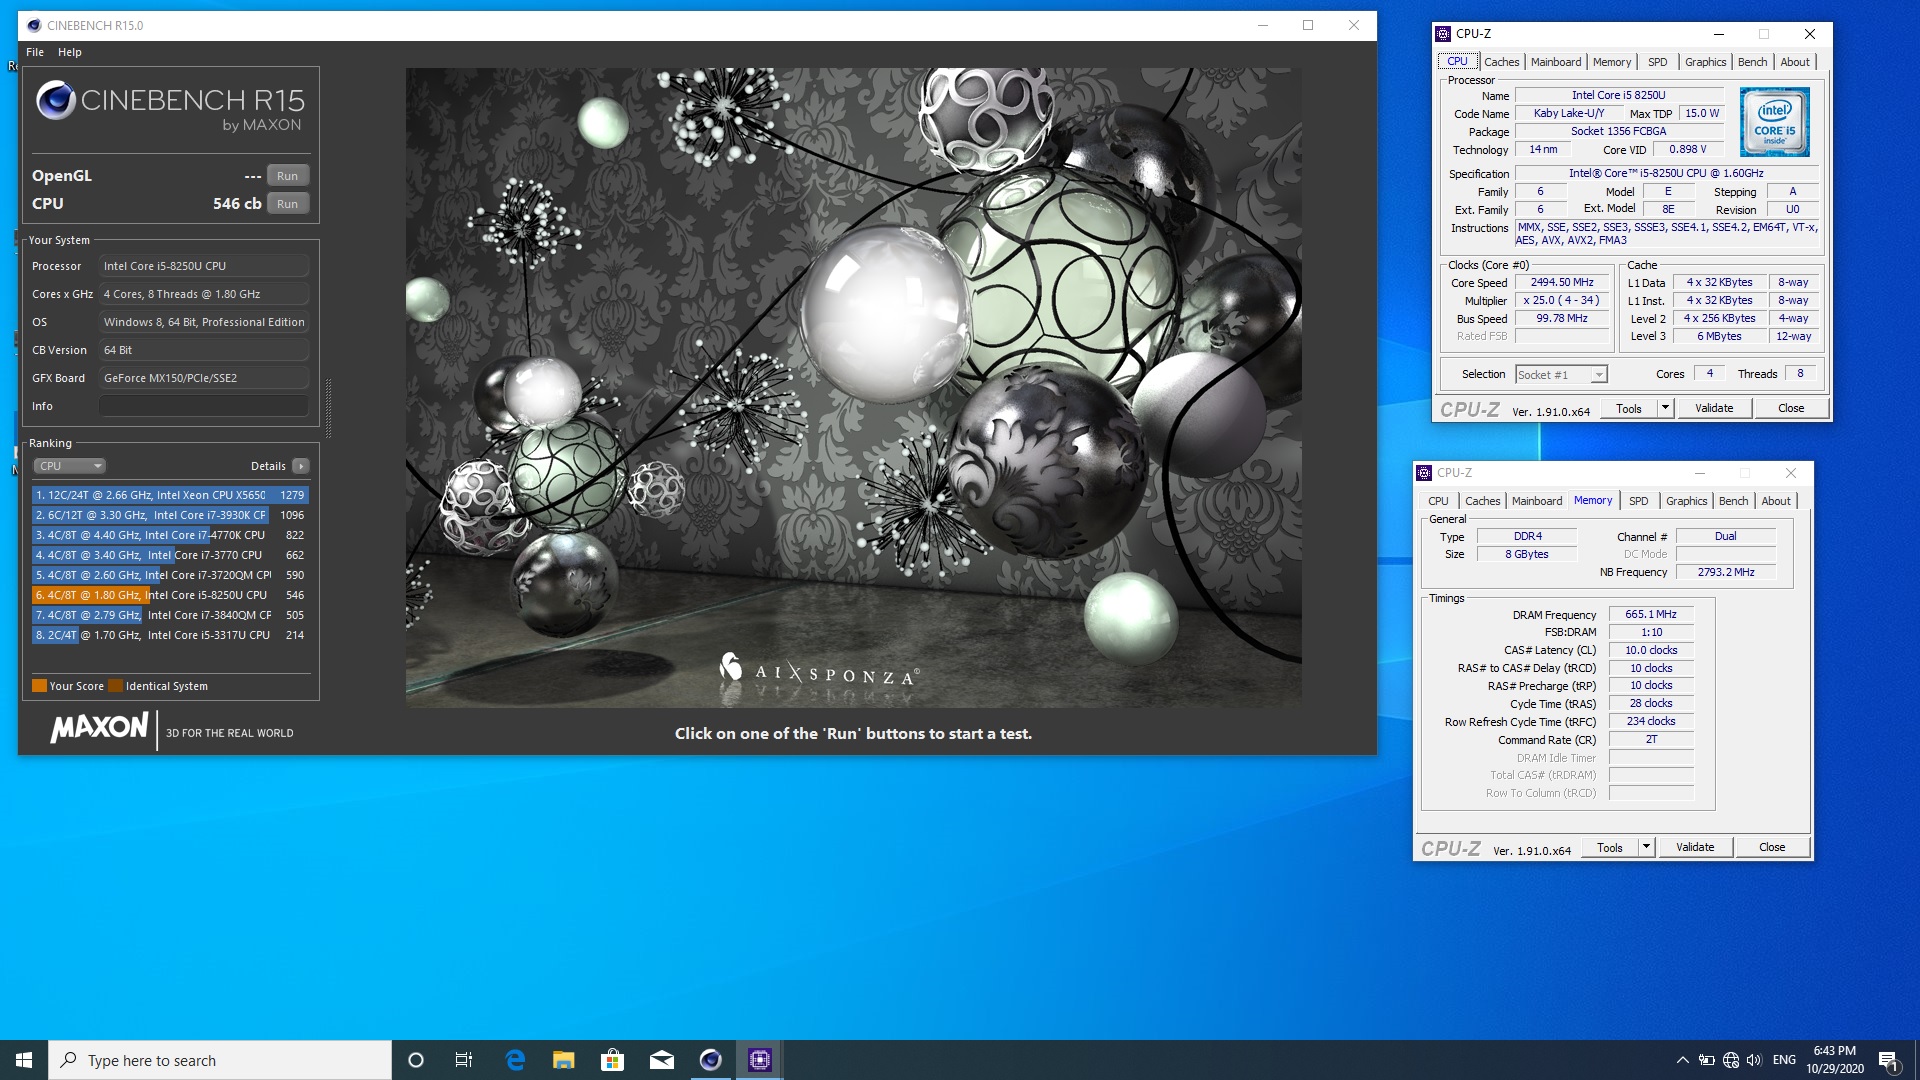This screenshot has width=1920, height=1080.
Task: Open Mainboard tab in top CPU-Z window
Action: pos(1556,62)
